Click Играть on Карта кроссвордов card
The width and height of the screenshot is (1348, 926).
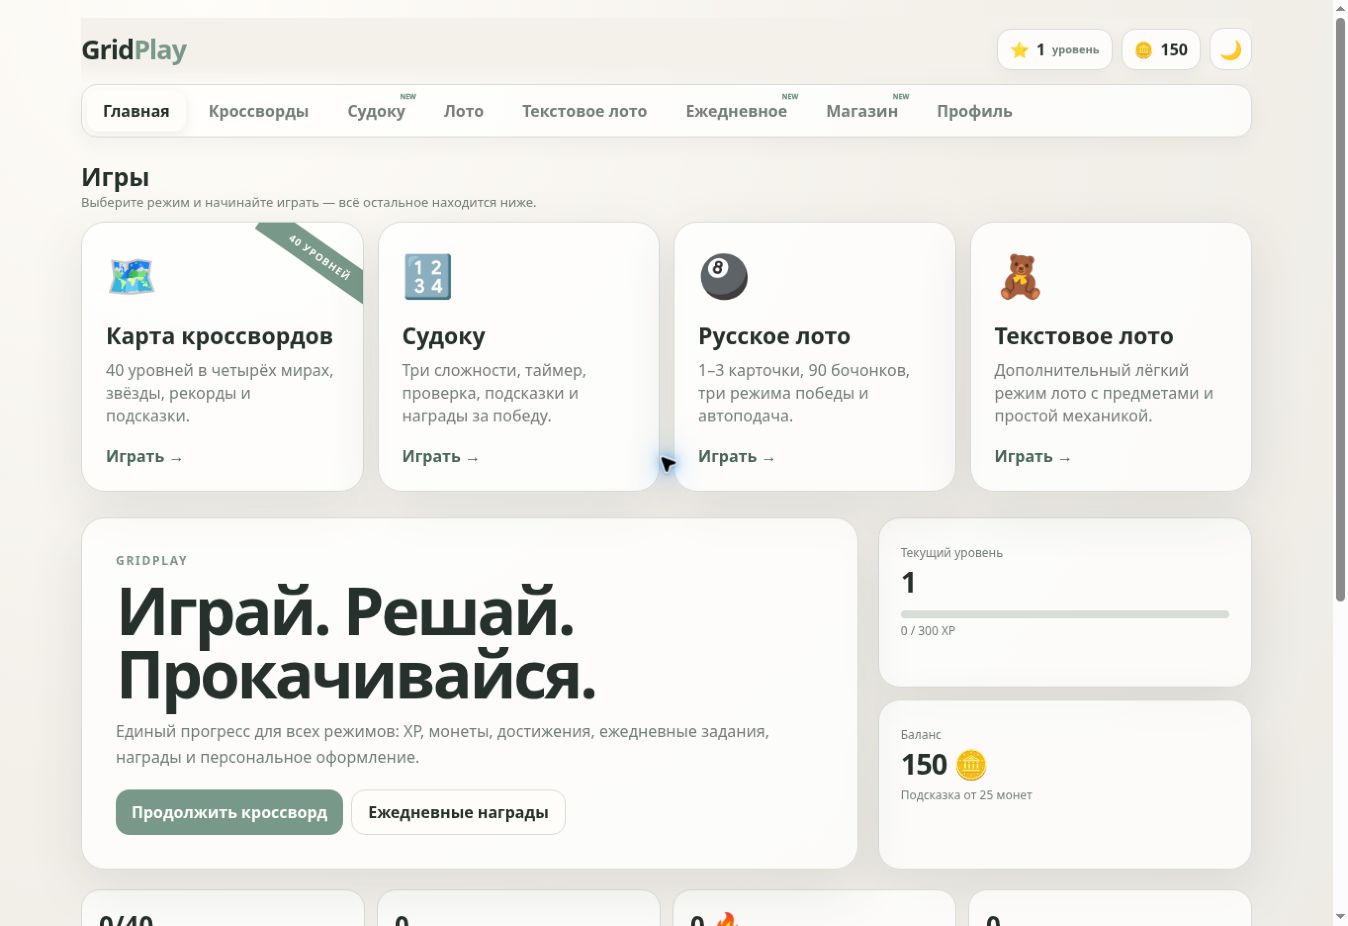144,456
